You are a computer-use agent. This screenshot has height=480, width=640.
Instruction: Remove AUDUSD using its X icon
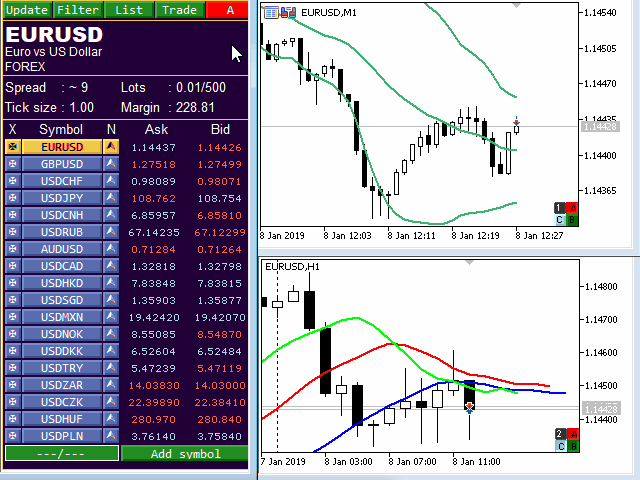13,249
